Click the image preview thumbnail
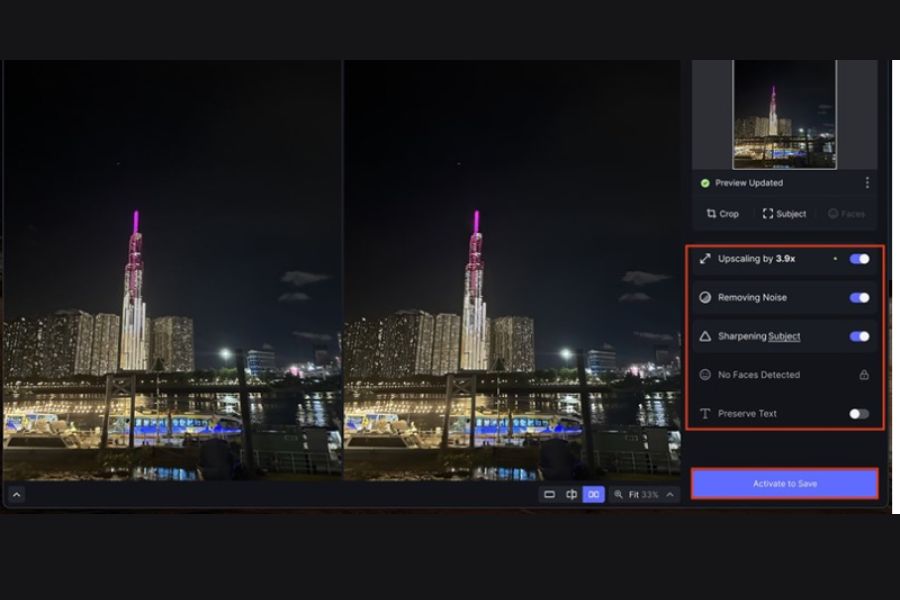Screen dimensions: 900x600 coord(784,114)
